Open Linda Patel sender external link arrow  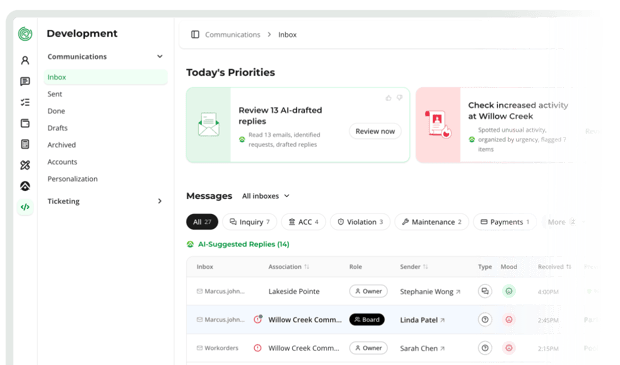[x=442, y=320]
